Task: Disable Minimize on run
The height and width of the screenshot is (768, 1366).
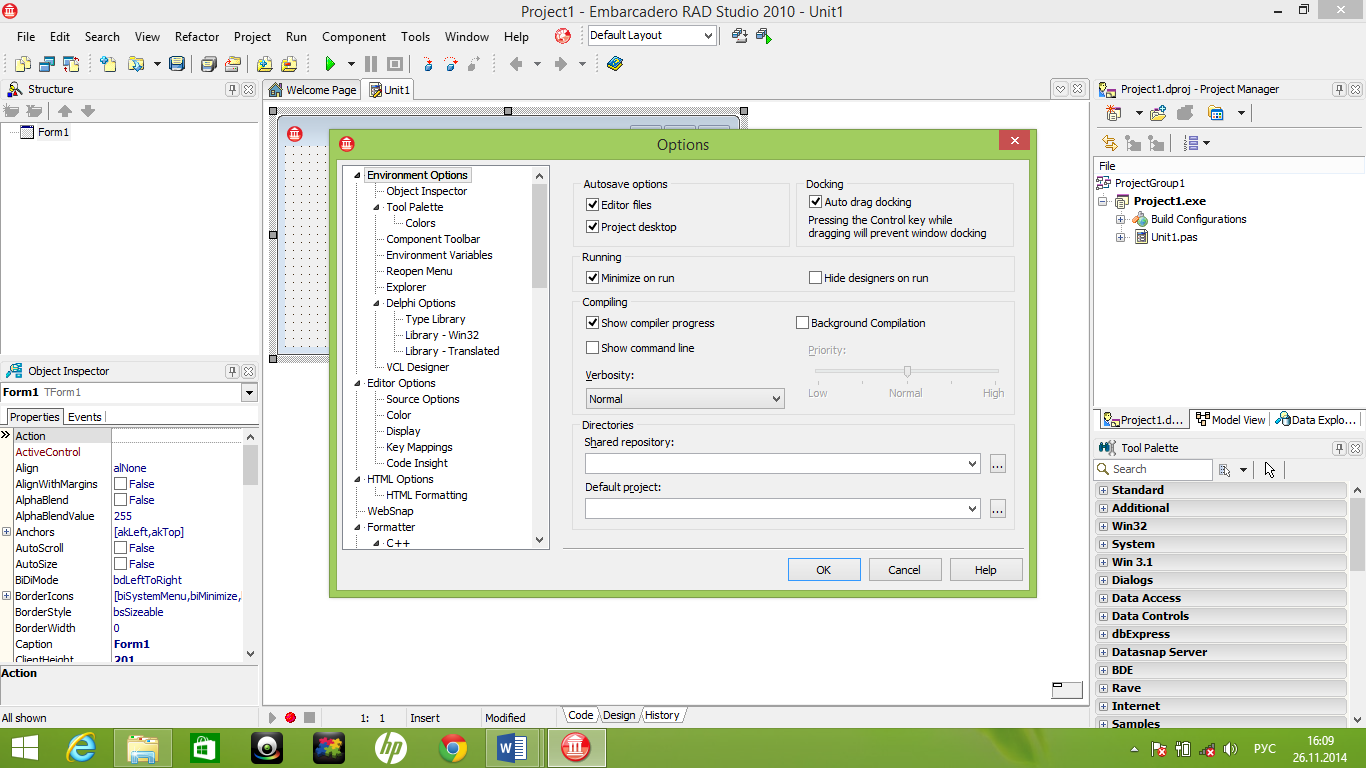Action: (593, 278)
